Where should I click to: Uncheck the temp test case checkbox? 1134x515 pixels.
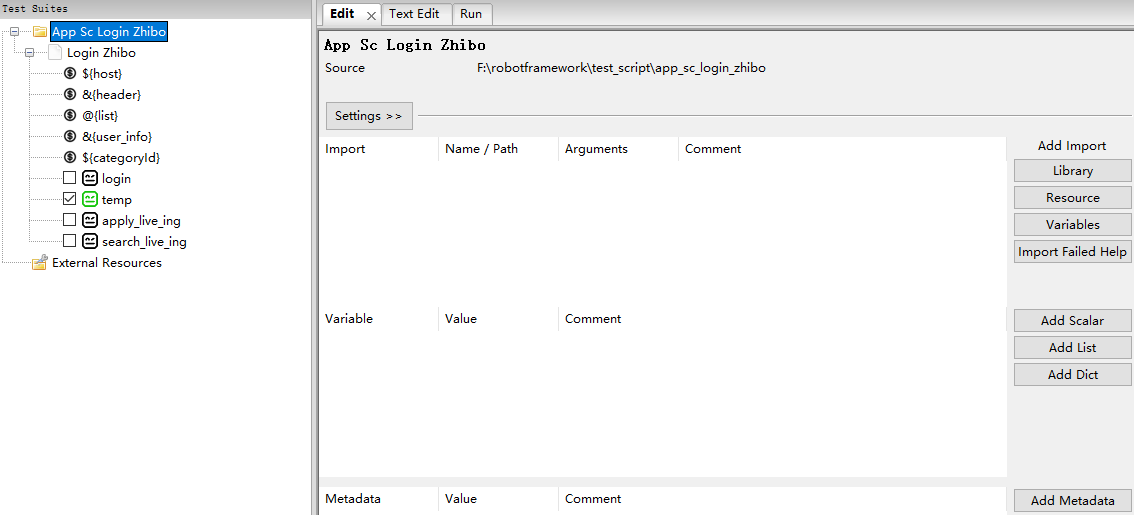(70, 199)
